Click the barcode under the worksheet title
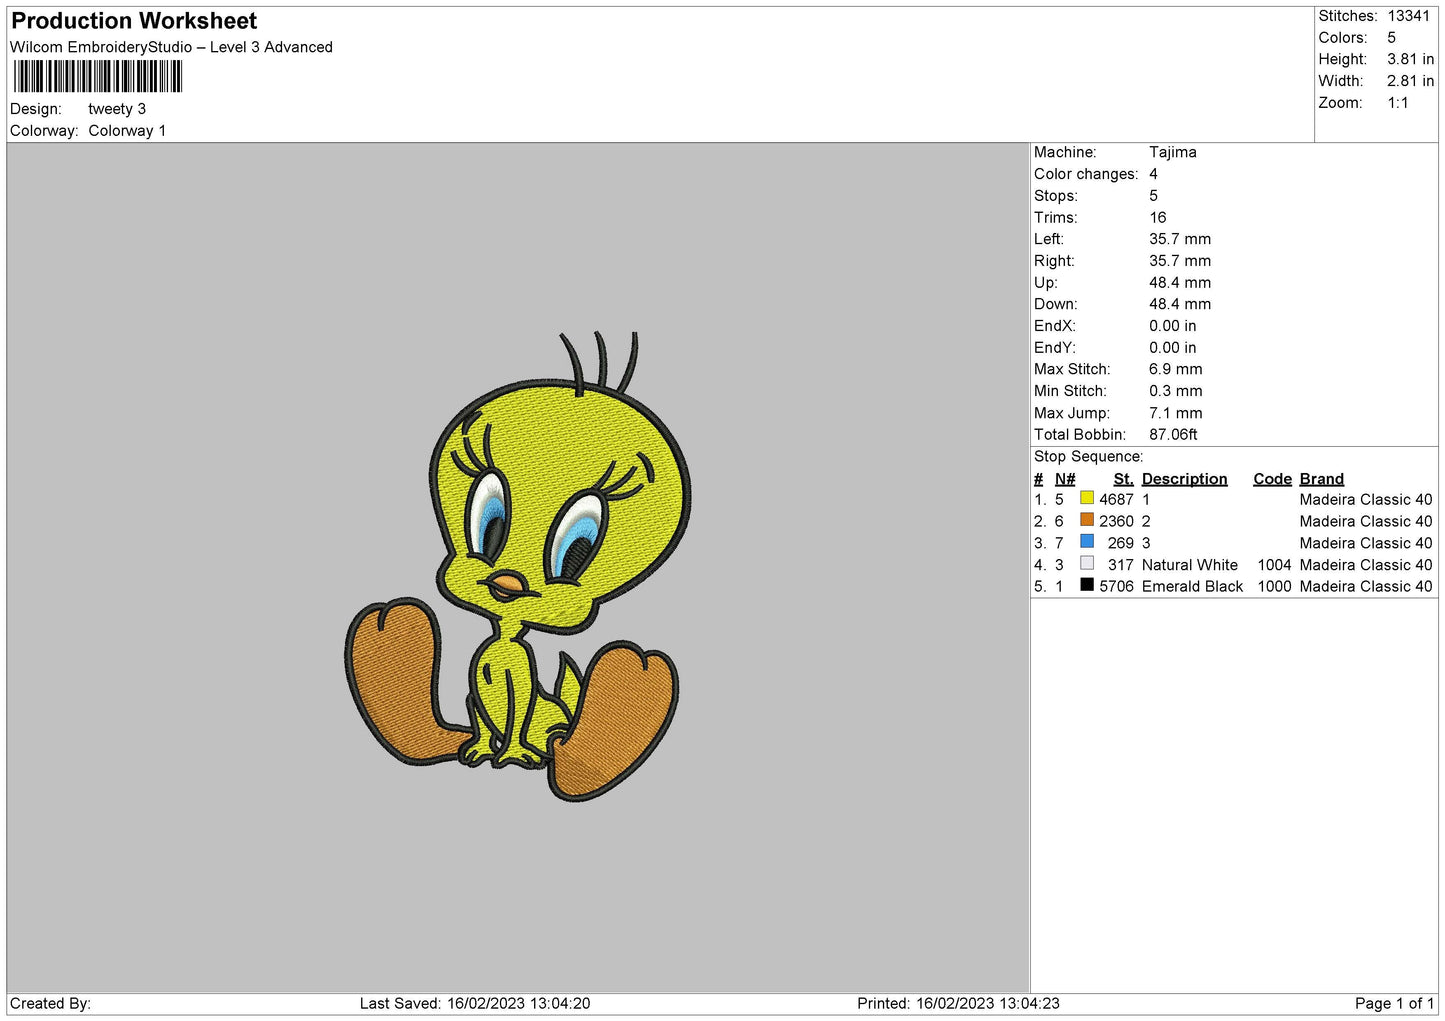1445x1021 pixels. coord(98,77)
